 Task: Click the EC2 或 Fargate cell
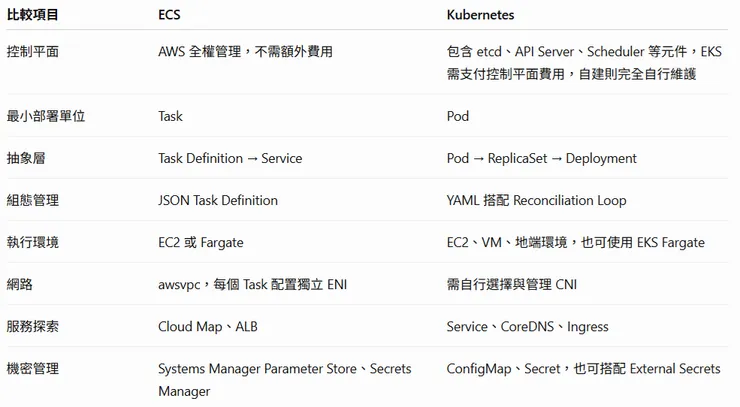pyautogui.click(x=201, y=242)
